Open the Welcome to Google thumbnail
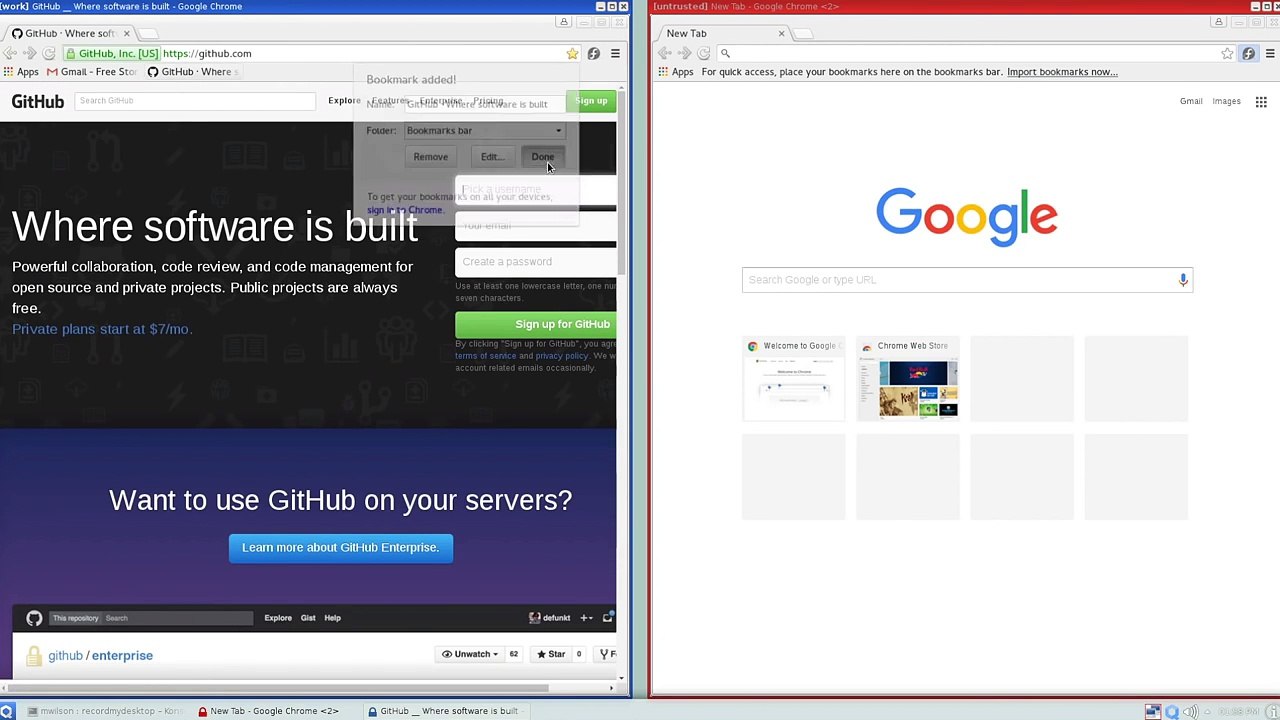 click(793, 378)
